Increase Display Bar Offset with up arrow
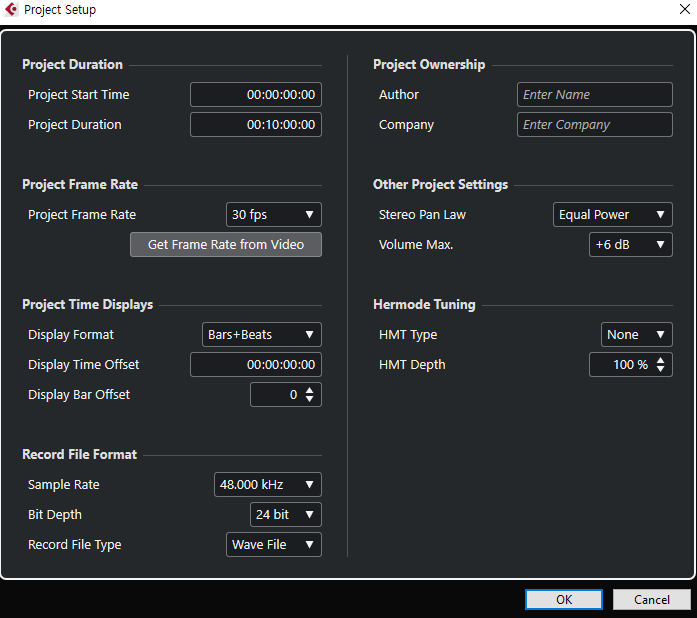697x618 pixels. [x=310, y=390]
